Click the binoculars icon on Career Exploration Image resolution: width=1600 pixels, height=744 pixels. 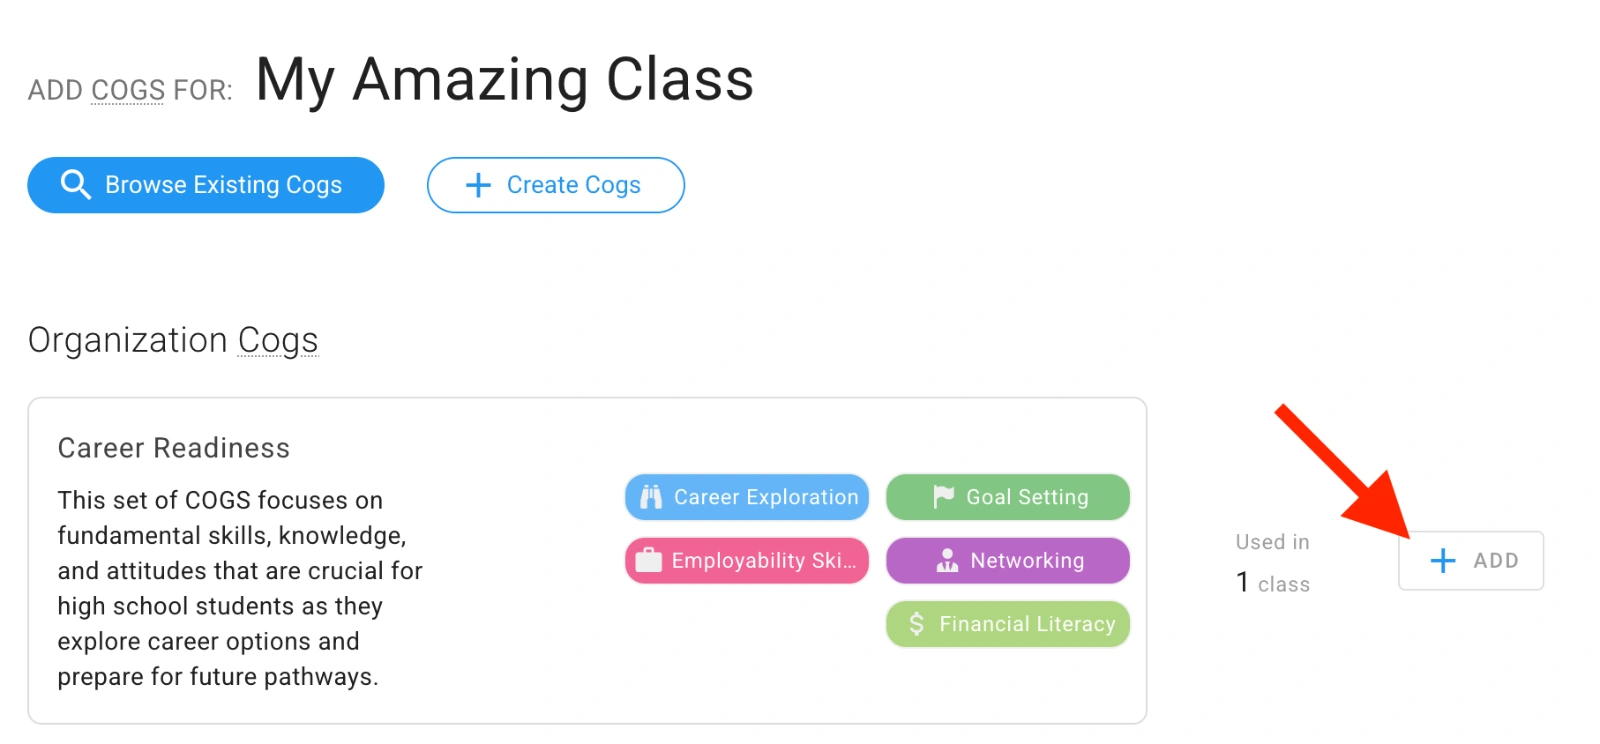(x=651, y=497)
